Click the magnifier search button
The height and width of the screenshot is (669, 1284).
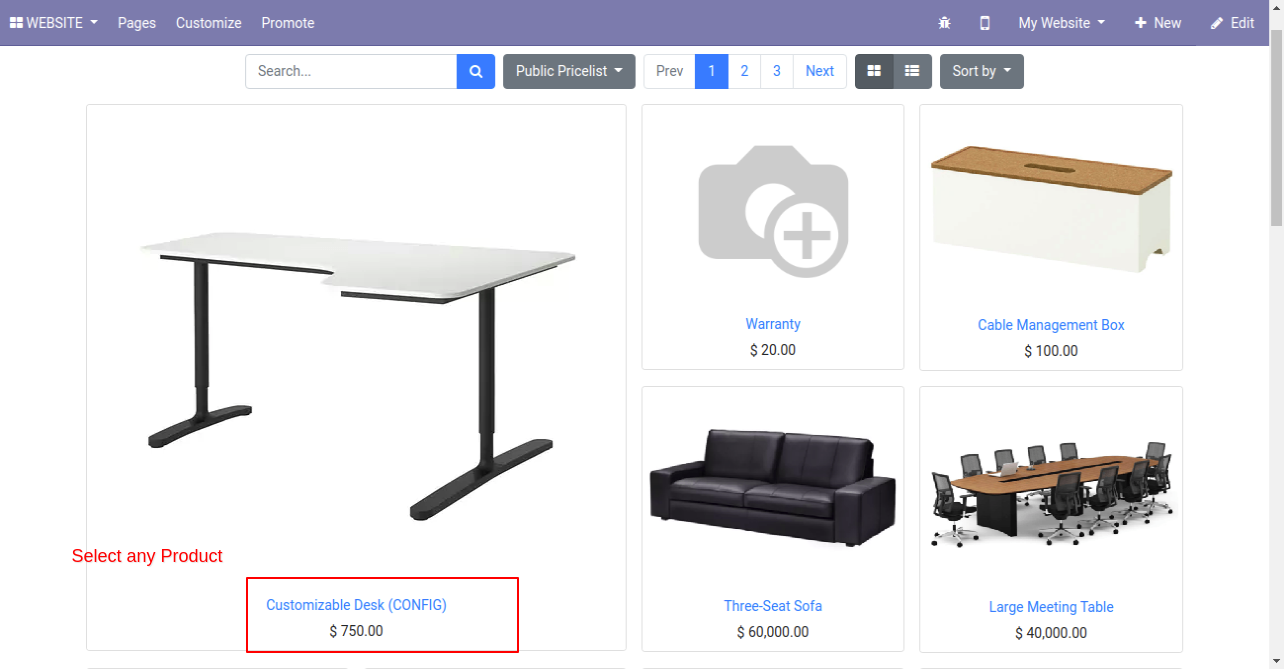coord(476,71)
